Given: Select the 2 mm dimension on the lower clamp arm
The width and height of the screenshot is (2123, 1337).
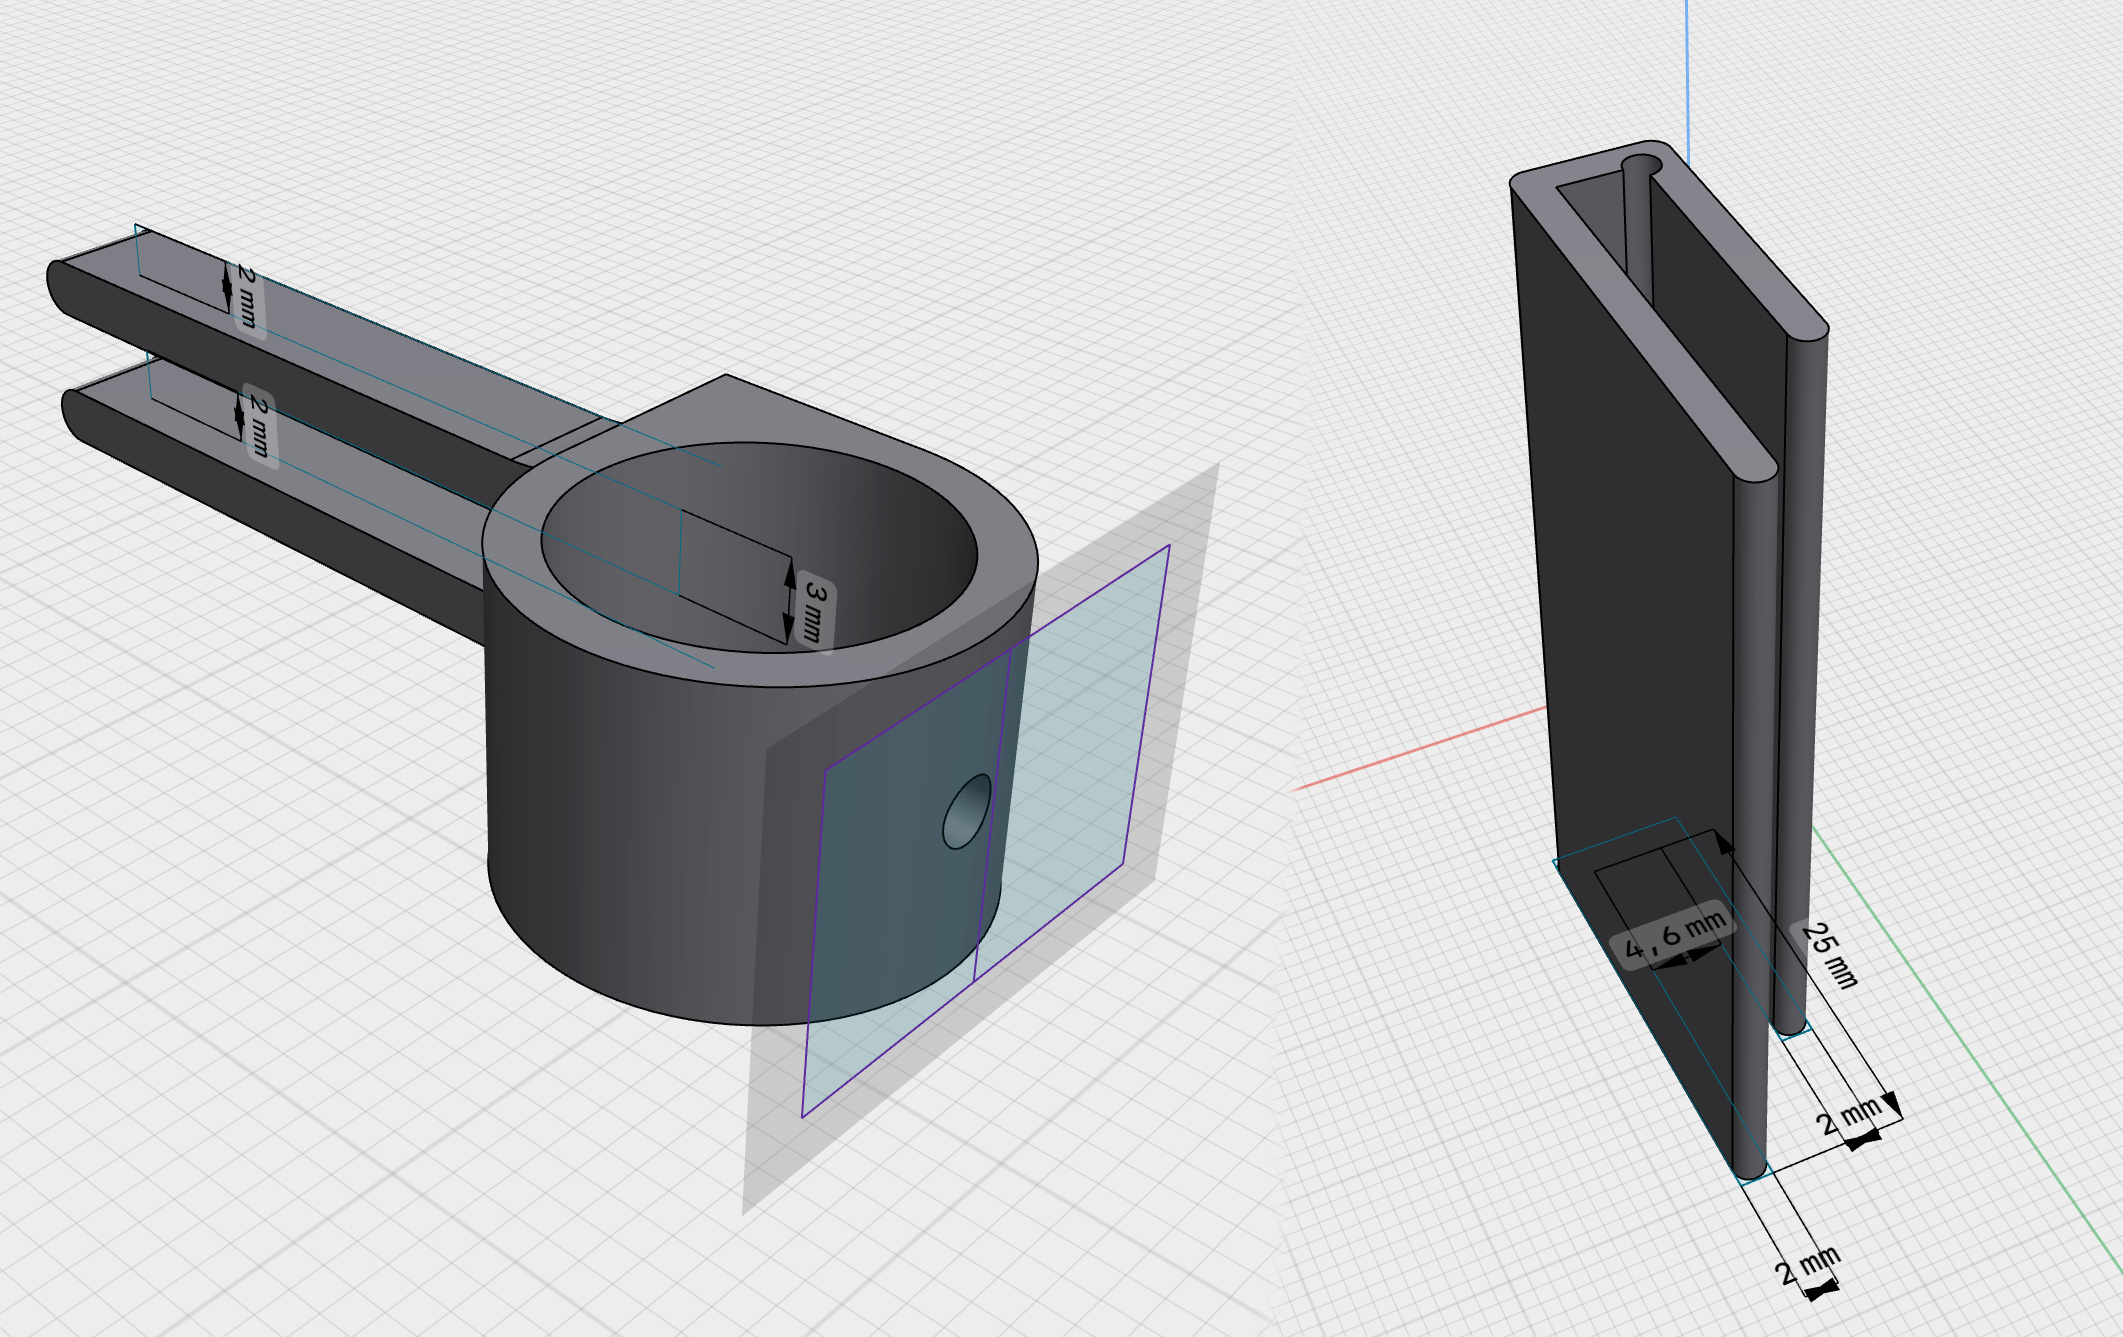Looking at the screenshot, I should [x=259, y=425].
